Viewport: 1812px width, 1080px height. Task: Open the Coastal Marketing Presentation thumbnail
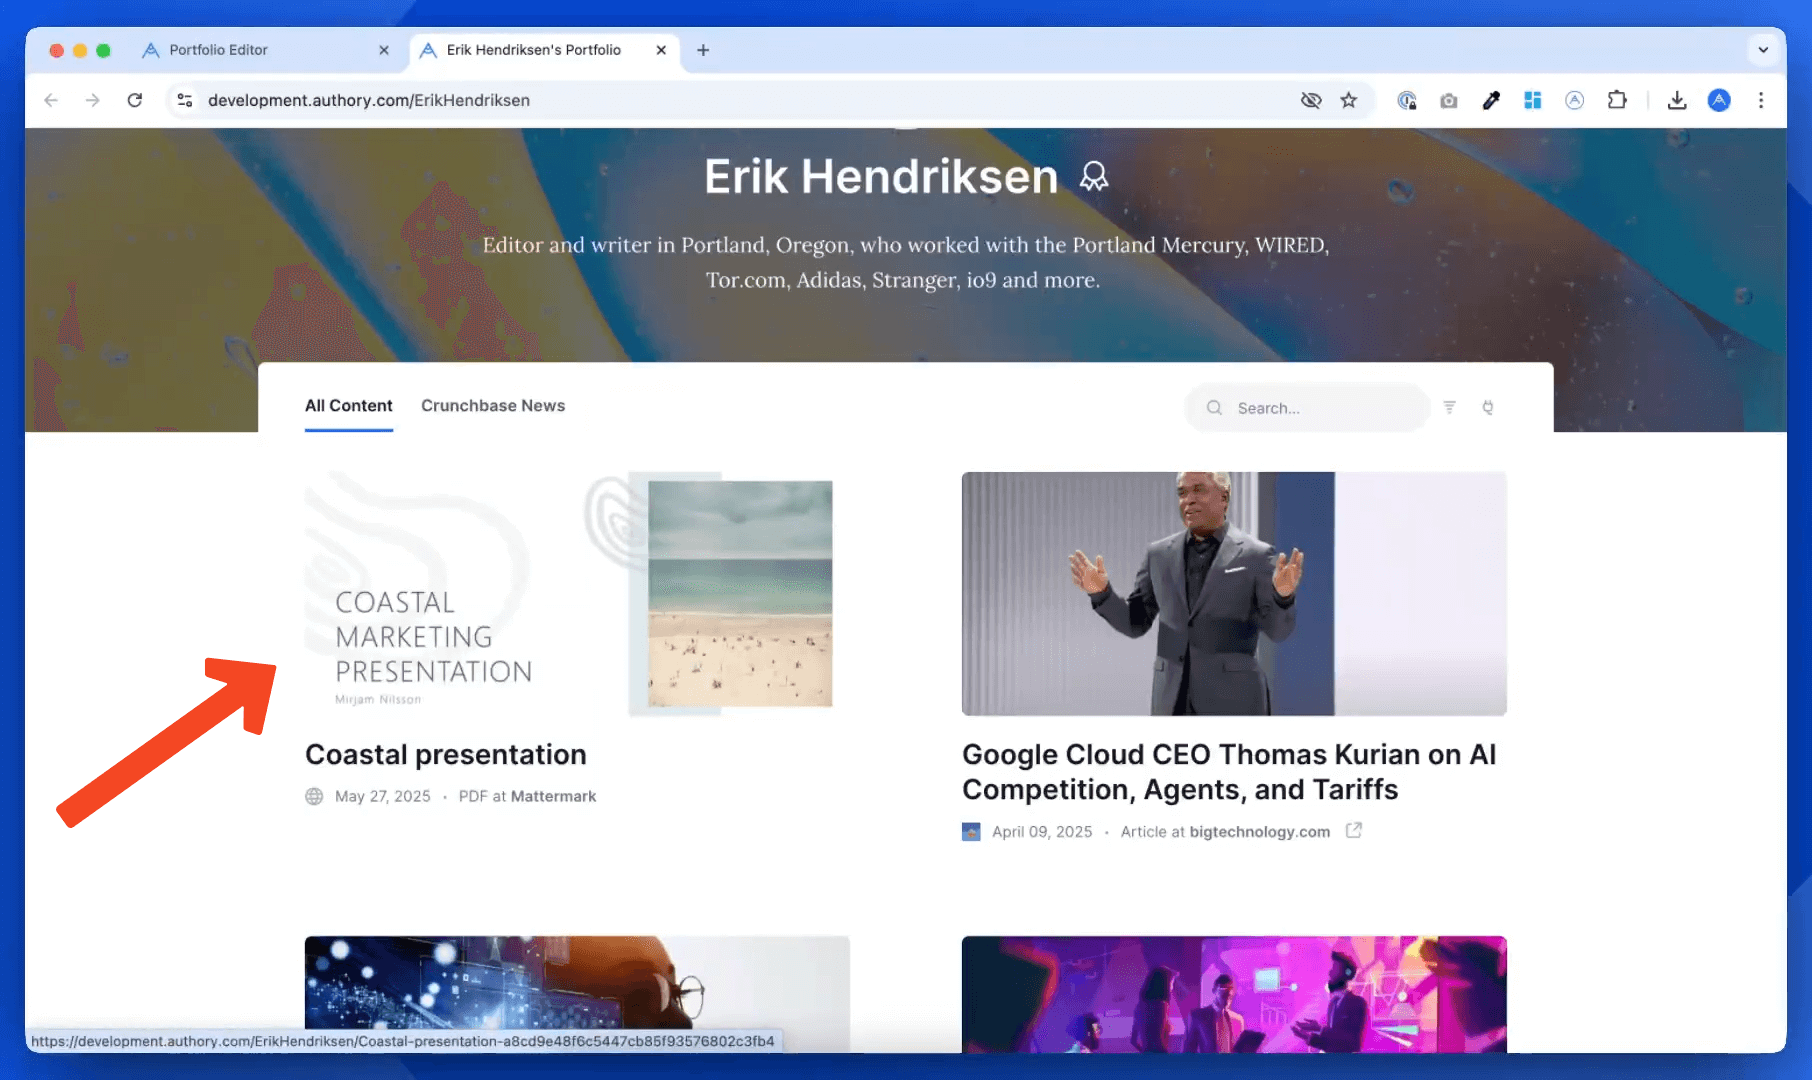tap(577, 594)
